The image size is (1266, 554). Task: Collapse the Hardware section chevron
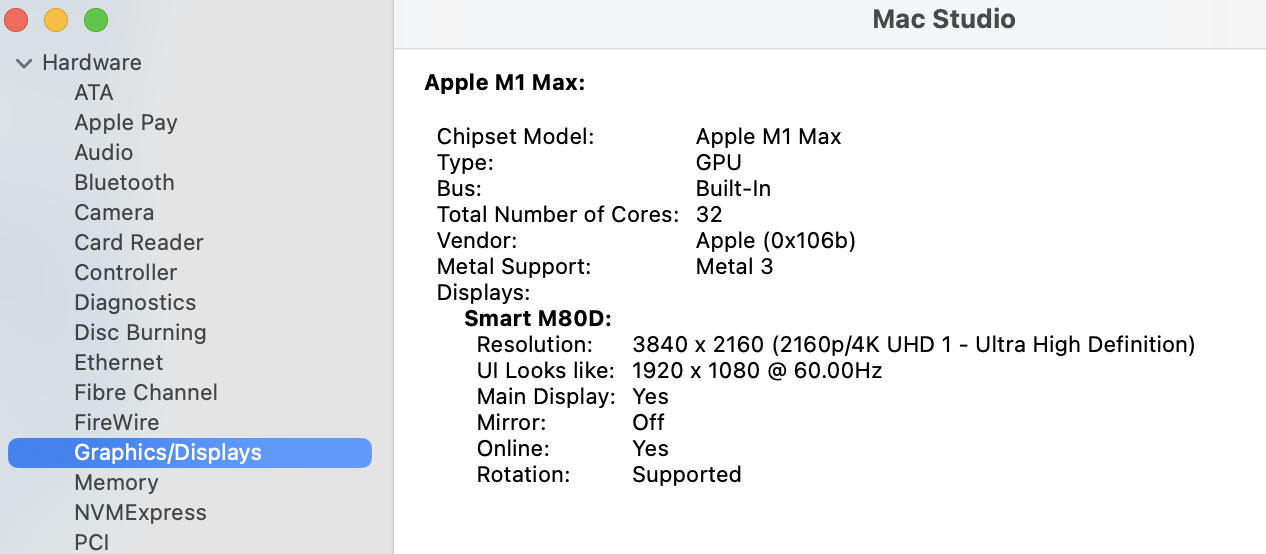[x=24, y=63]
